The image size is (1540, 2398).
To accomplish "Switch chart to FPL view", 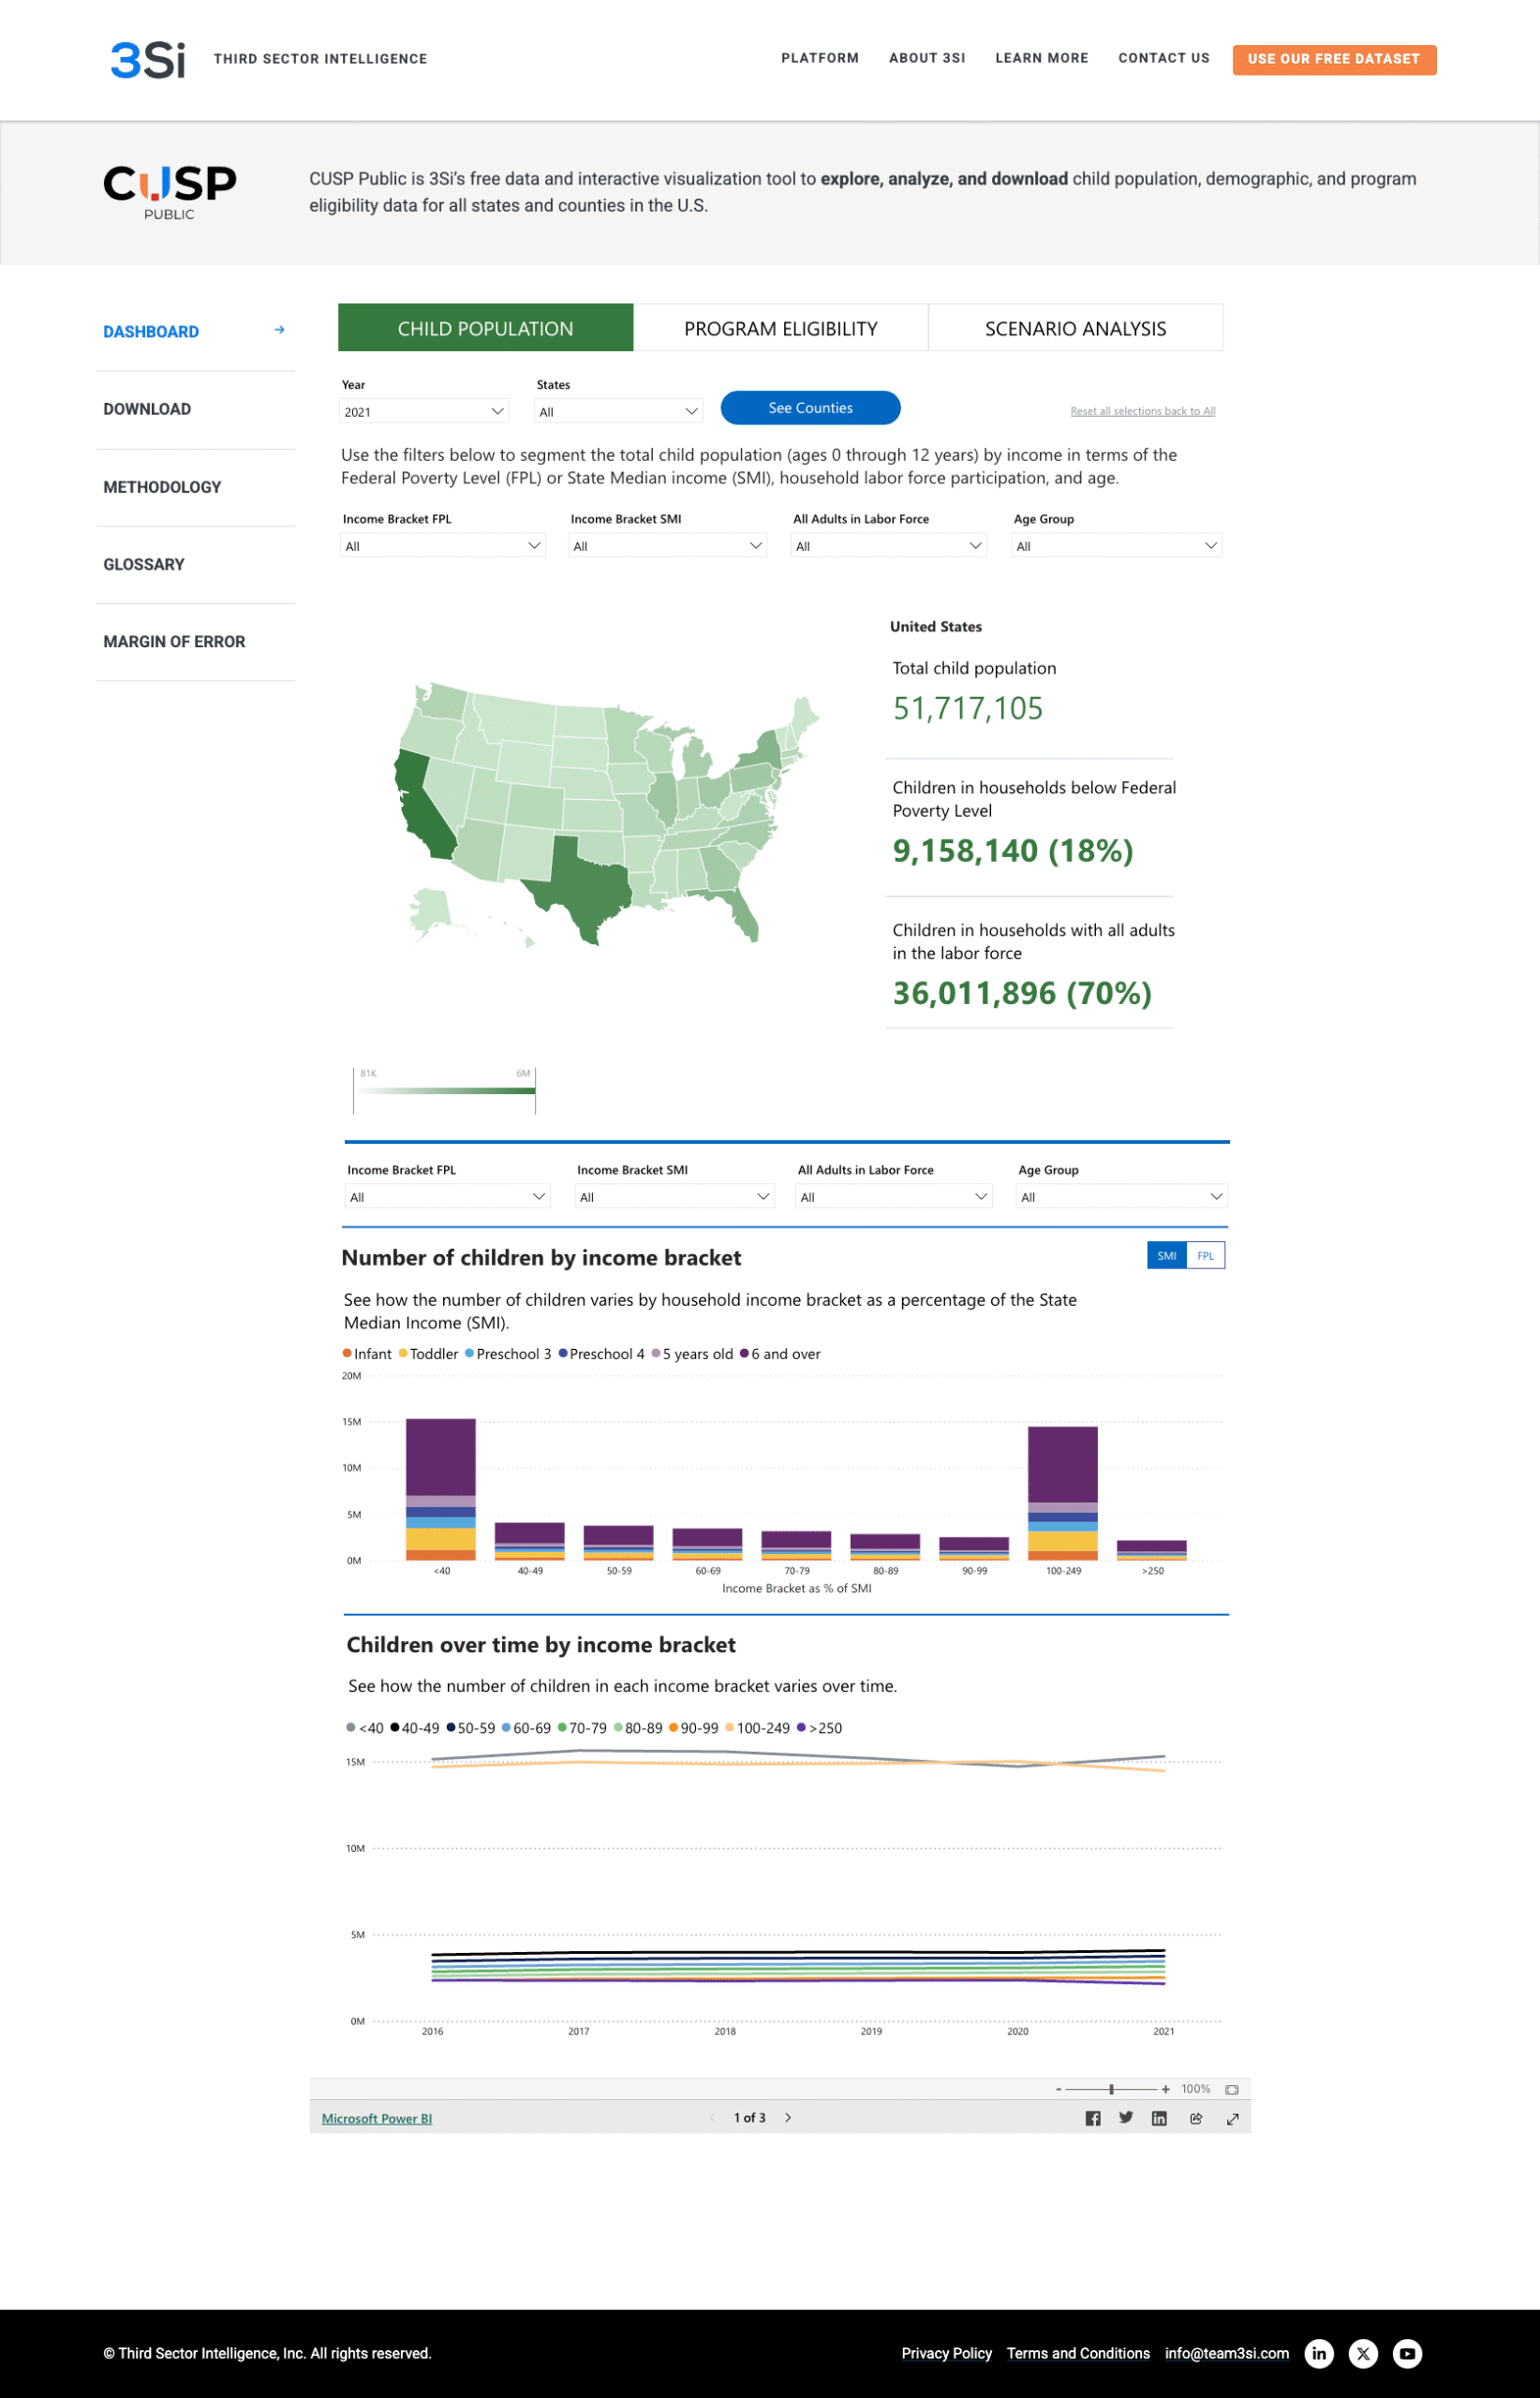I will coord(1205,1256).
